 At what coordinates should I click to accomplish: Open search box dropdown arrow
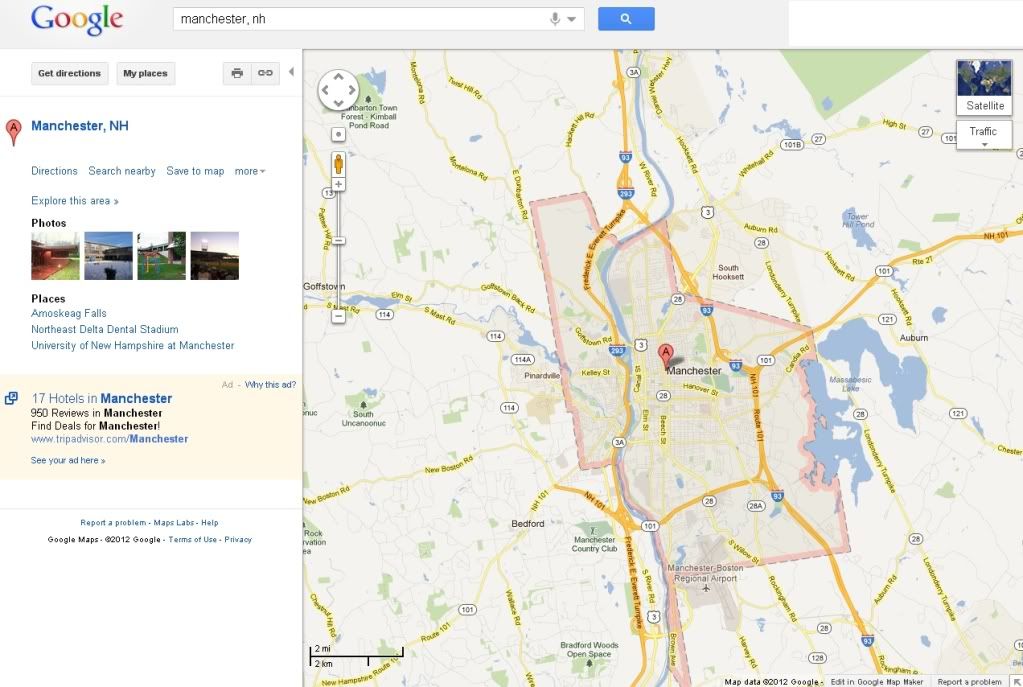572,19
